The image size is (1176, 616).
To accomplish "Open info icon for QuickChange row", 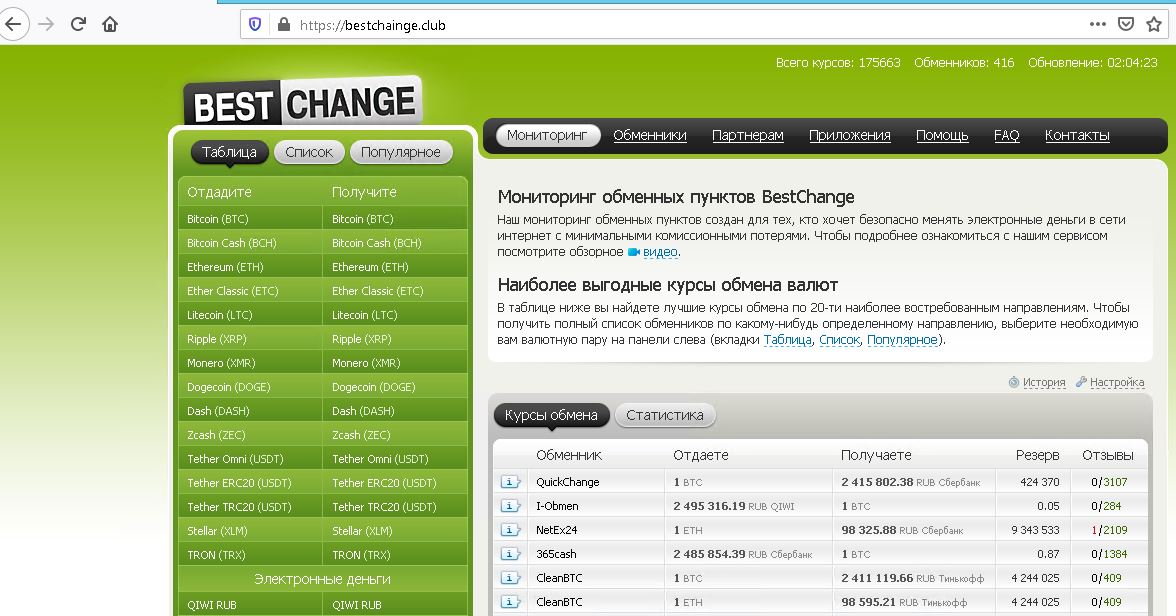I will click(510, 482).
